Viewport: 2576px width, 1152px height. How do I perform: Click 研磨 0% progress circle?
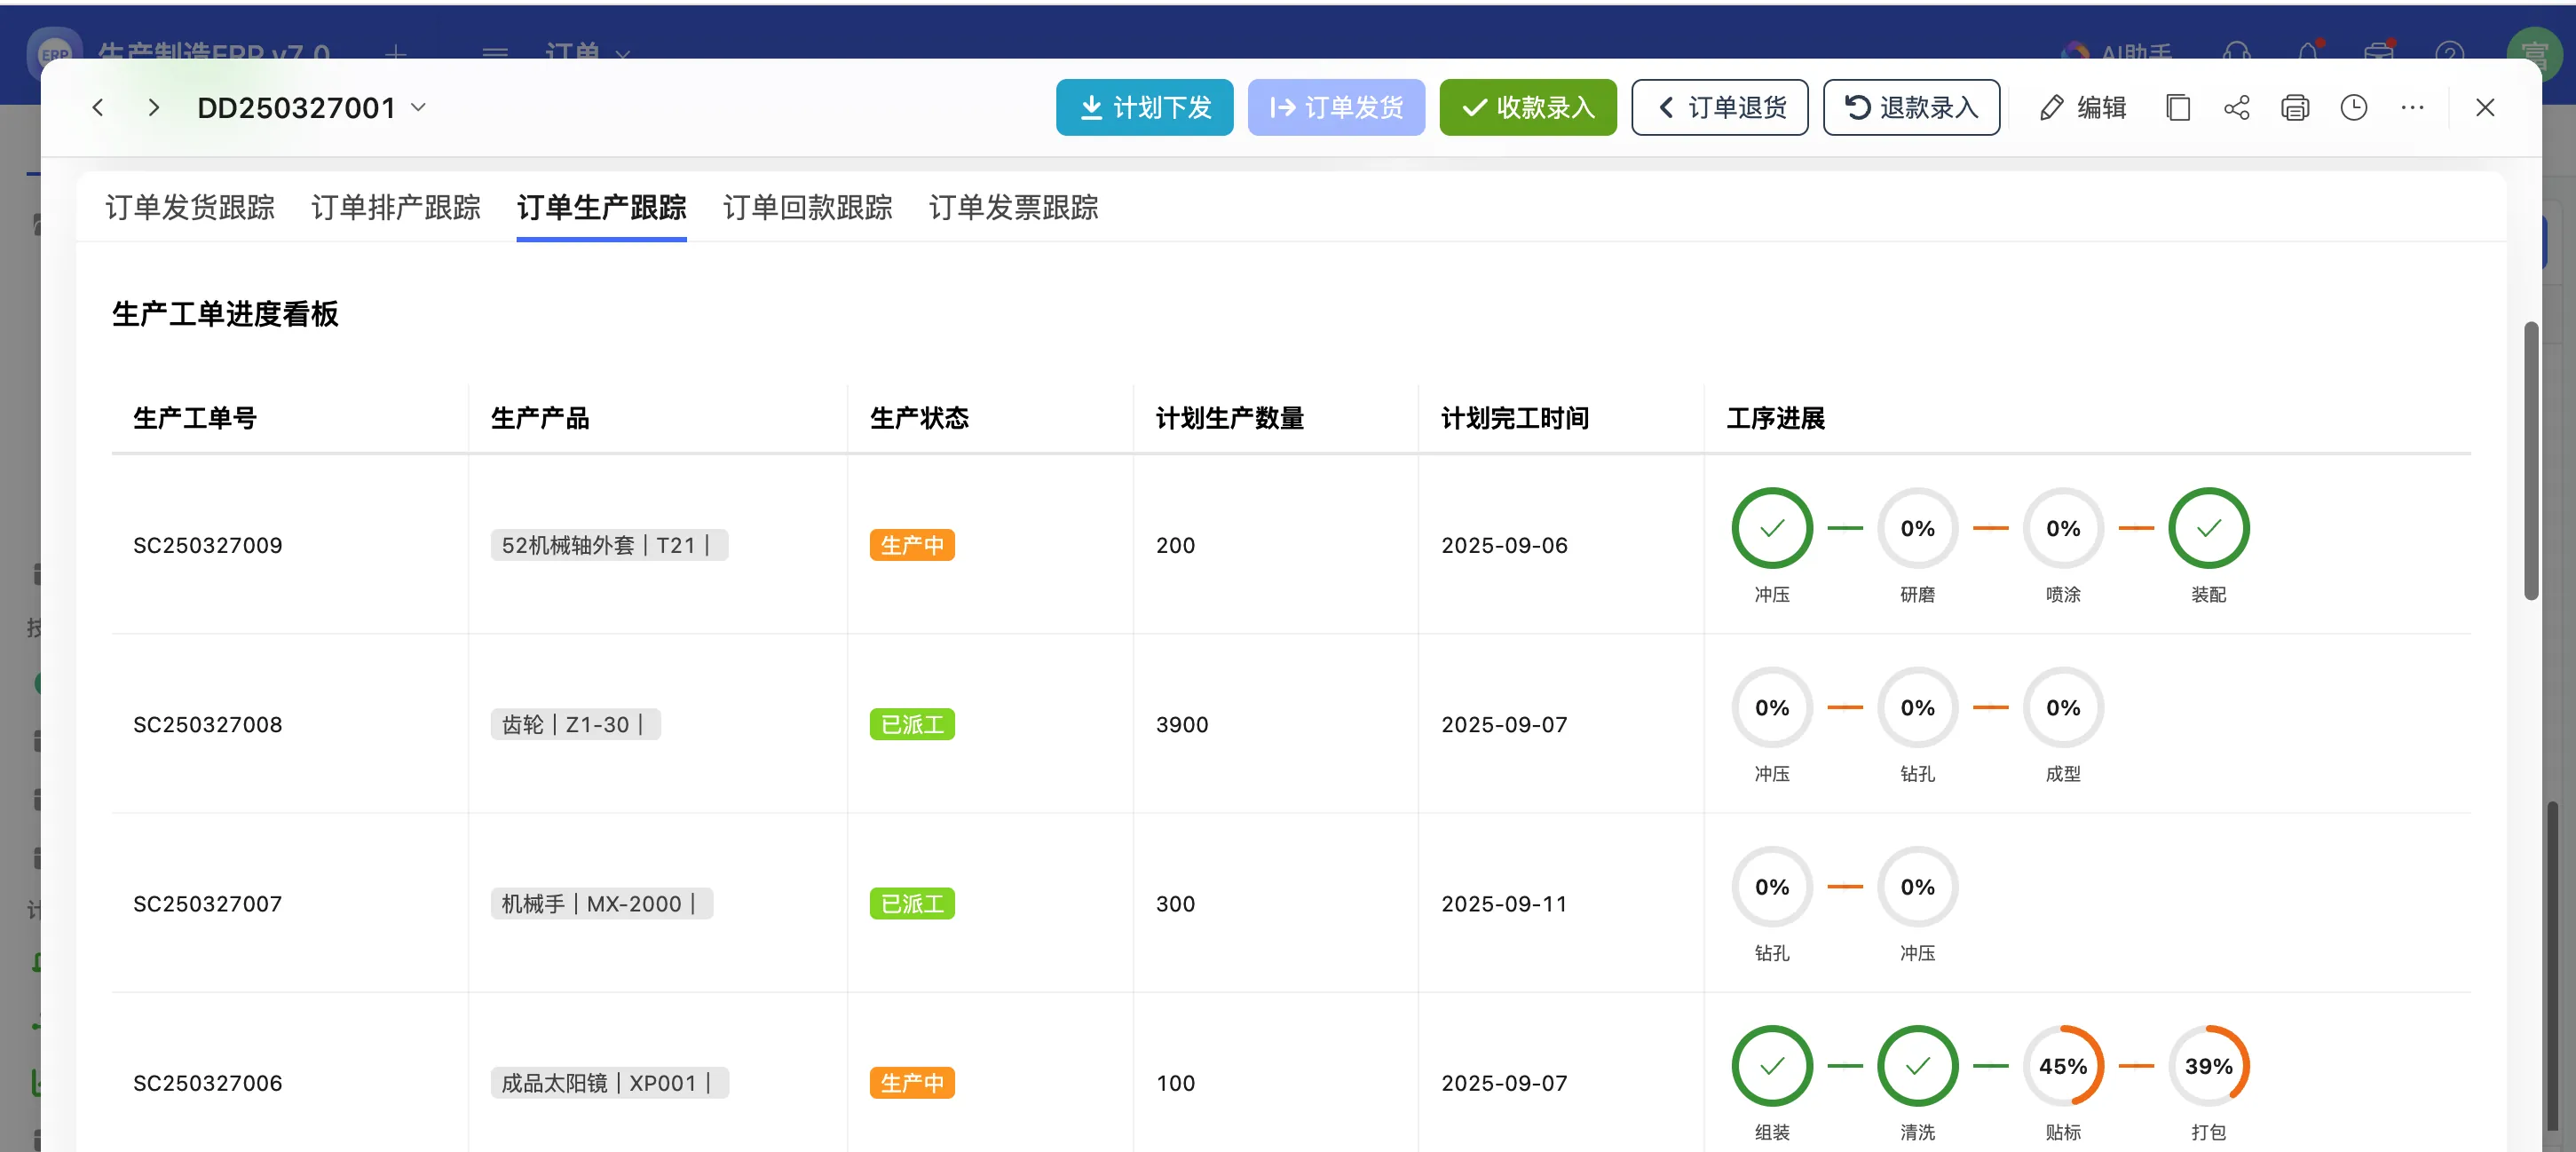pos(1917,528)
